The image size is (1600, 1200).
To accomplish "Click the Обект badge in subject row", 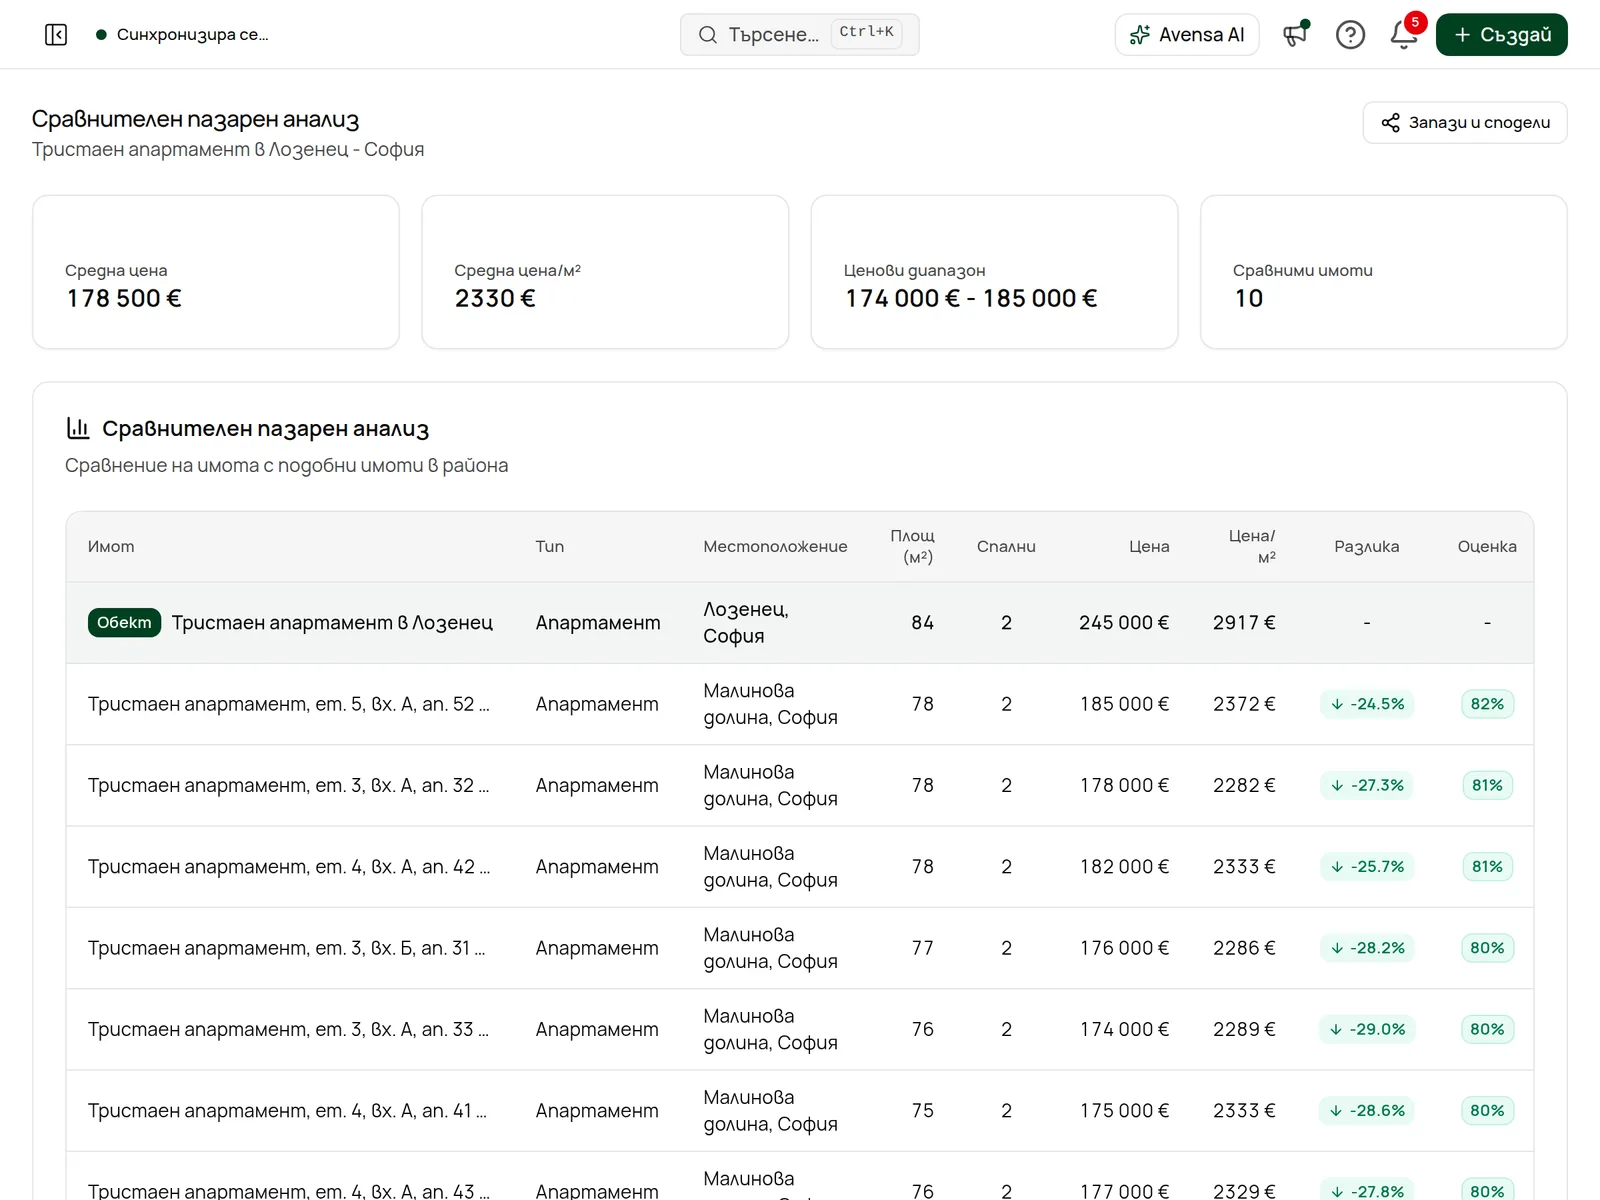I will coord(124,622).
